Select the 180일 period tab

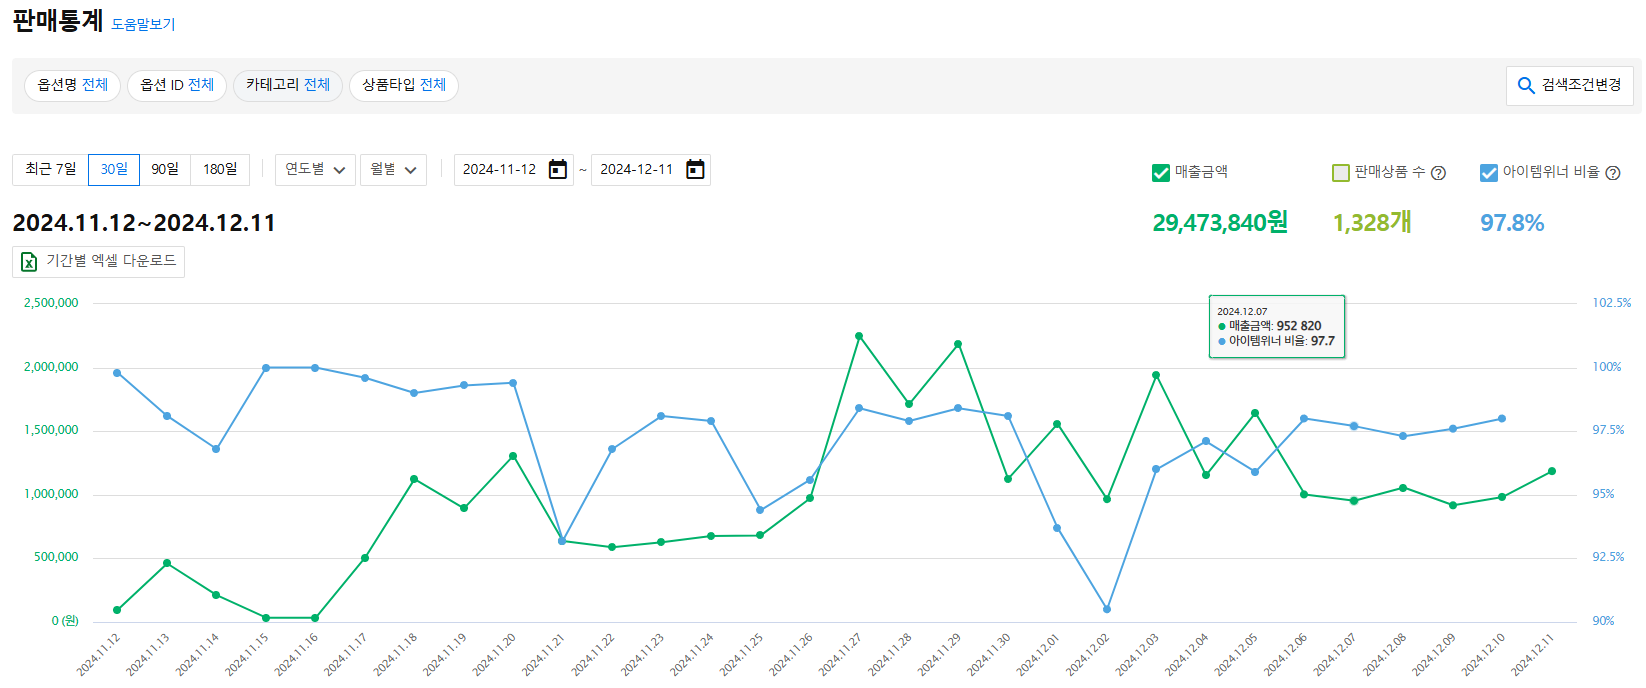pos(220,170)
